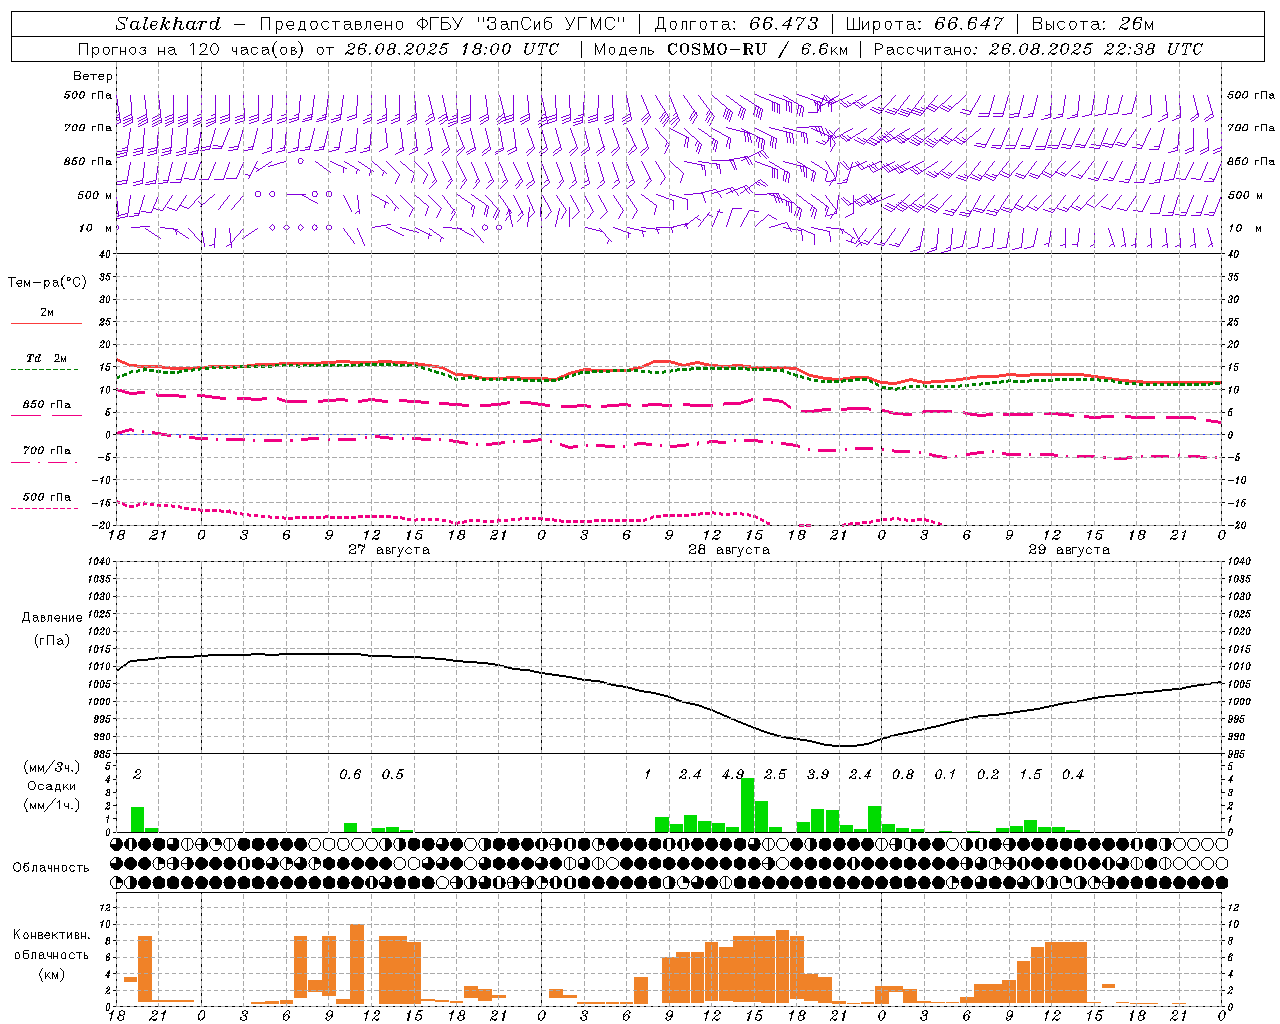Image resolution: width=1280 pixels, height=1024 pixels.
Task: Click the Давление section label
Action: click(x=52, y=617)
